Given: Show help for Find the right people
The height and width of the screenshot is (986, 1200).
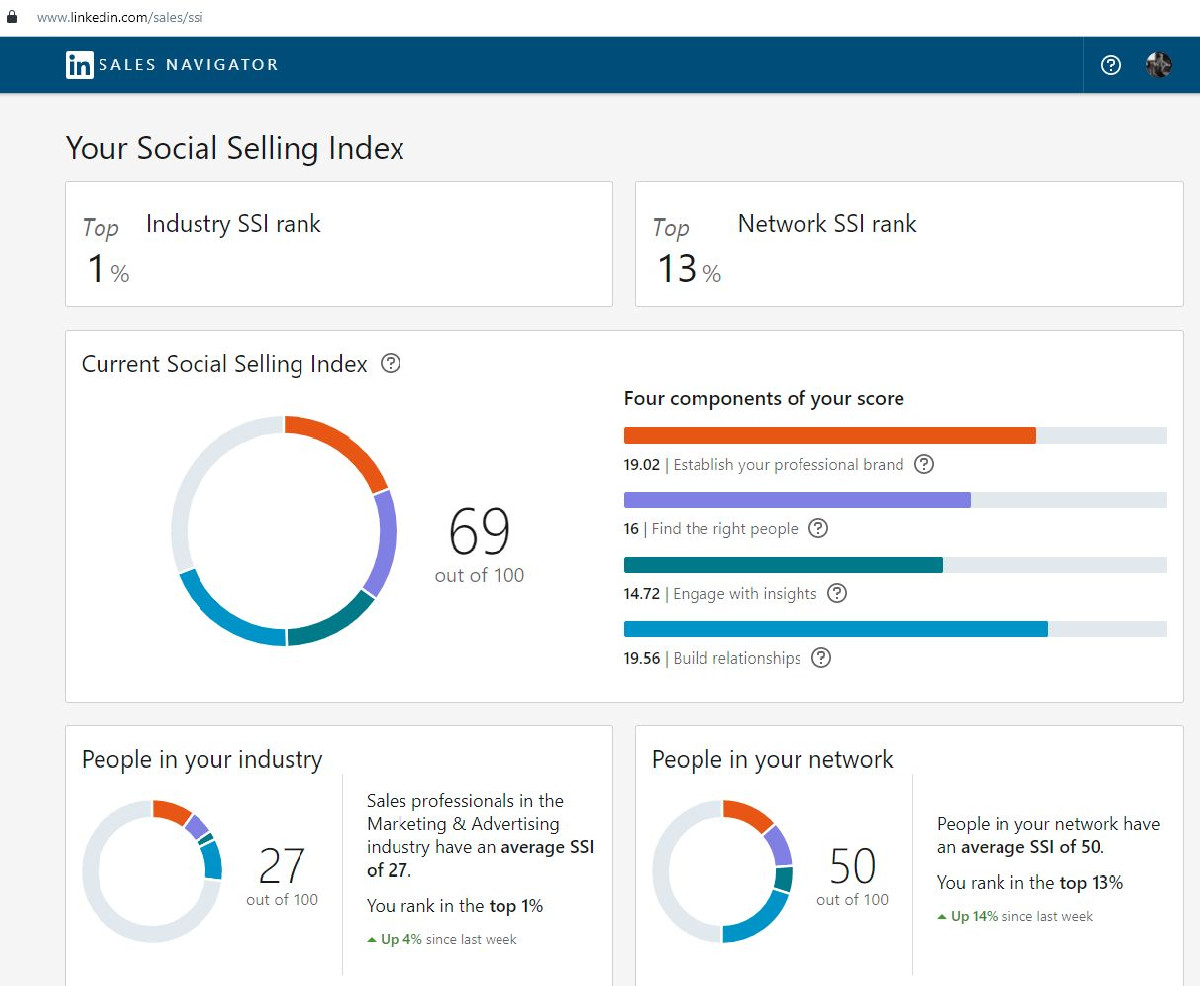Looking at the screenshot, I should (x=818, y=528).
